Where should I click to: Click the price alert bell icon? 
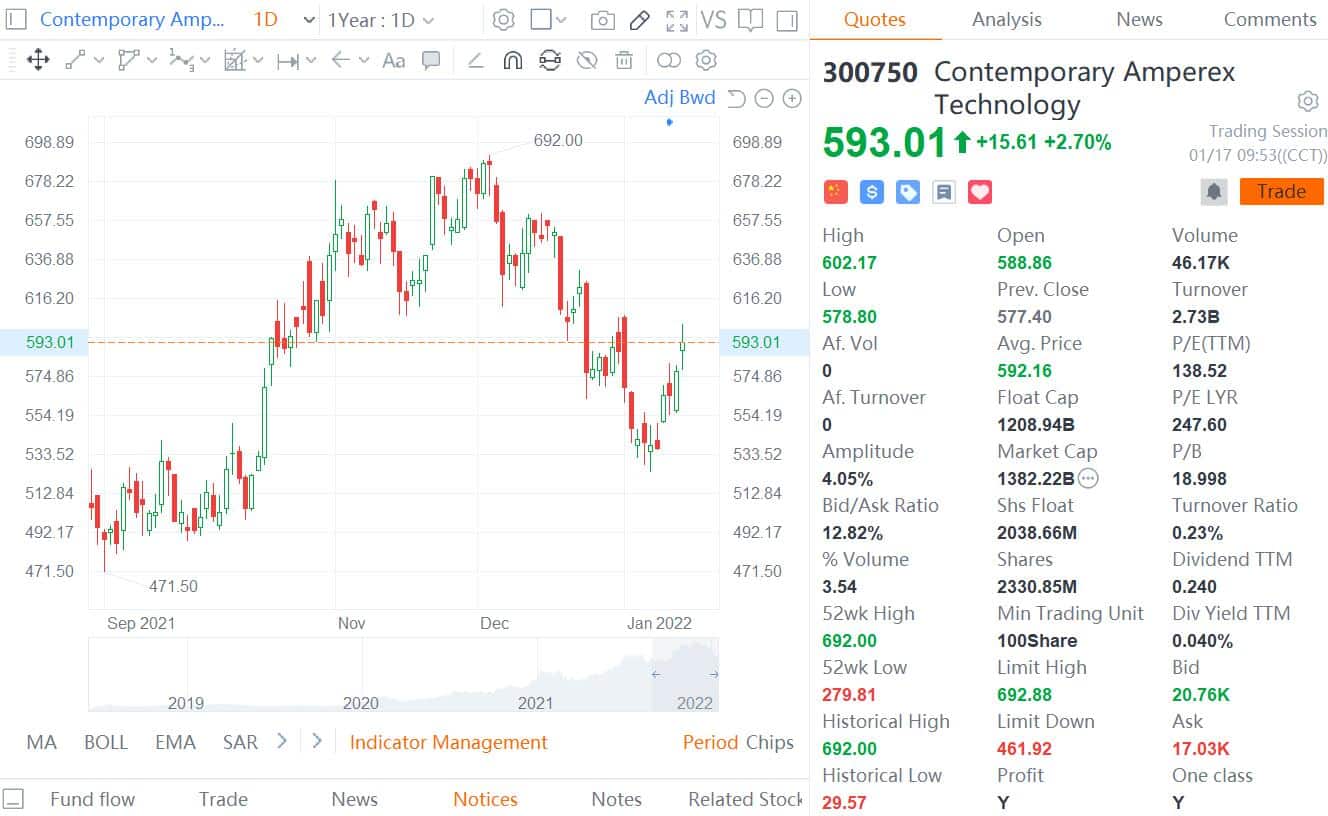tap(1213, 192)
